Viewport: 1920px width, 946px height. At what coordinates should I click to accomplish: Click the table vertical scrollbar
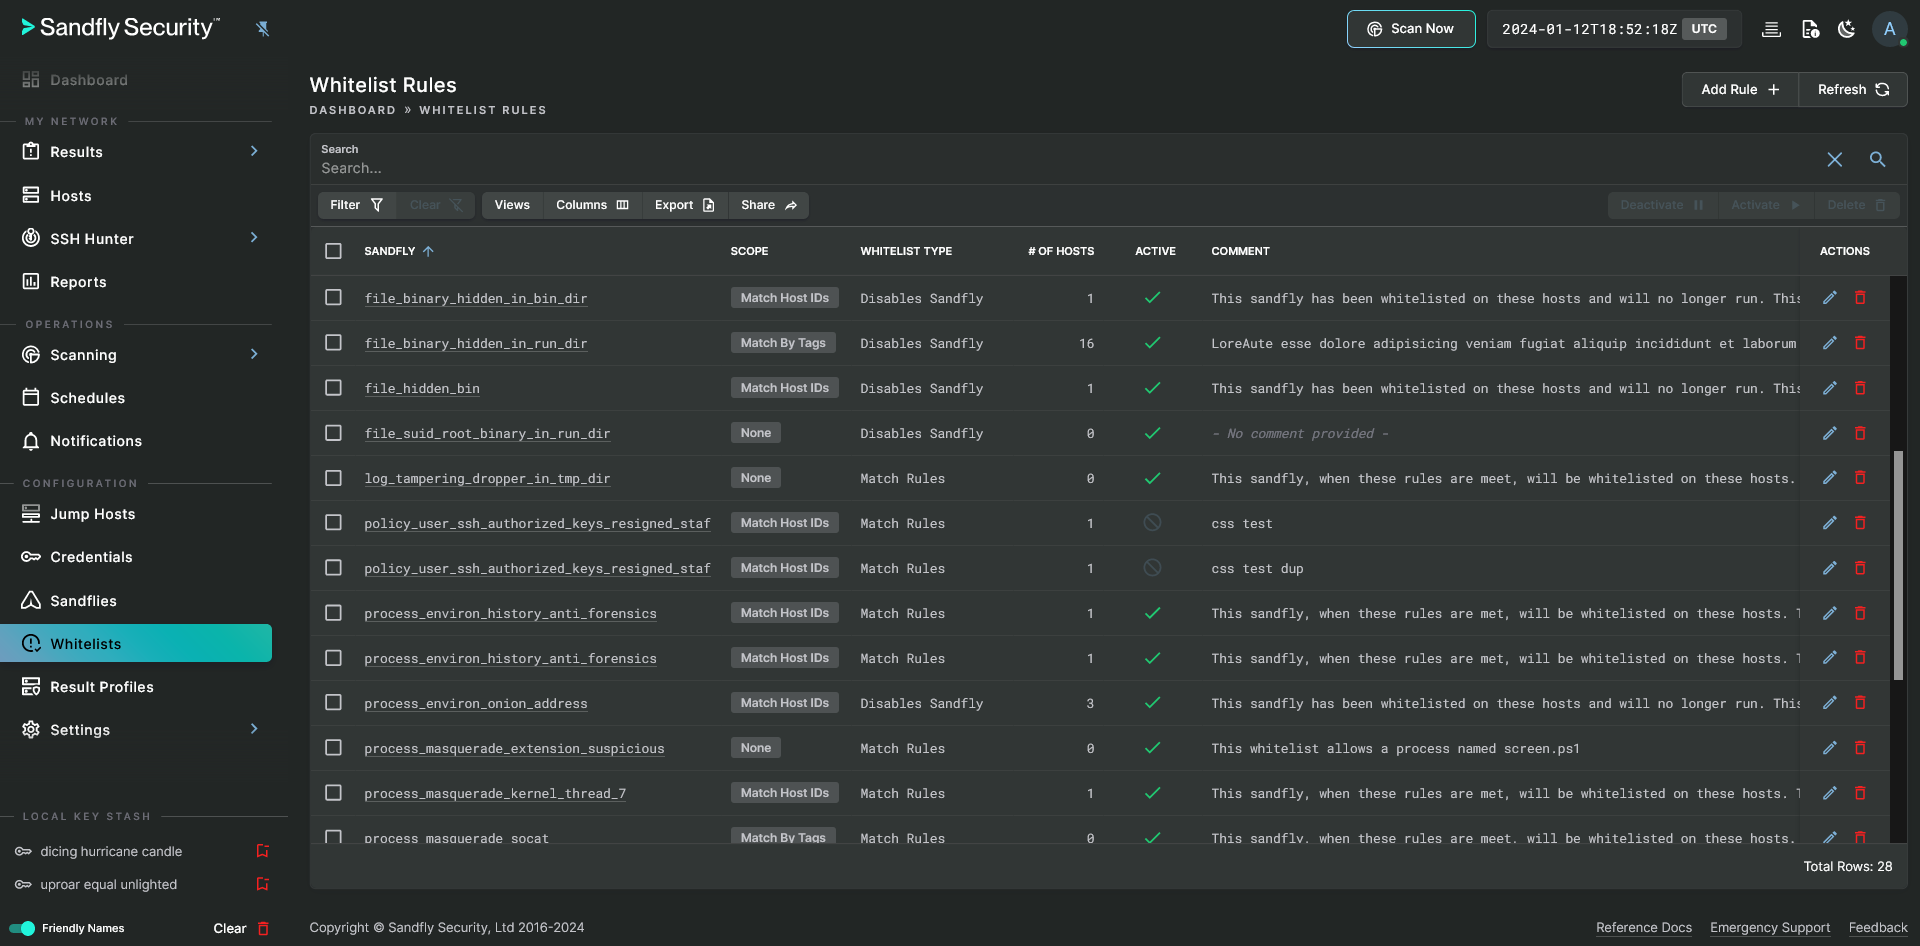point(1898,565)
